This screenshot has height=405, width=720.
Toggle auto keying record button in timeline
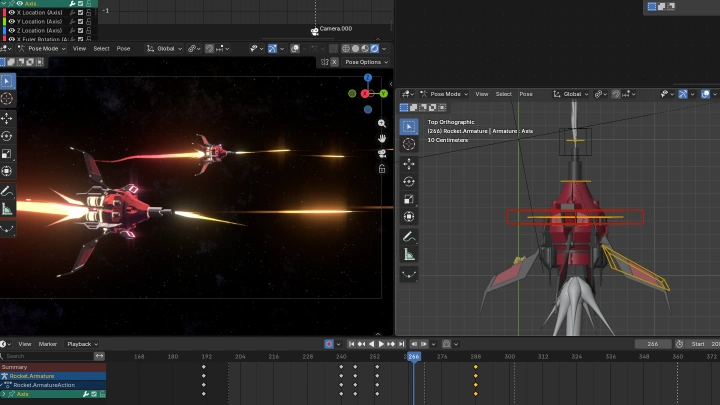point(329,344)
